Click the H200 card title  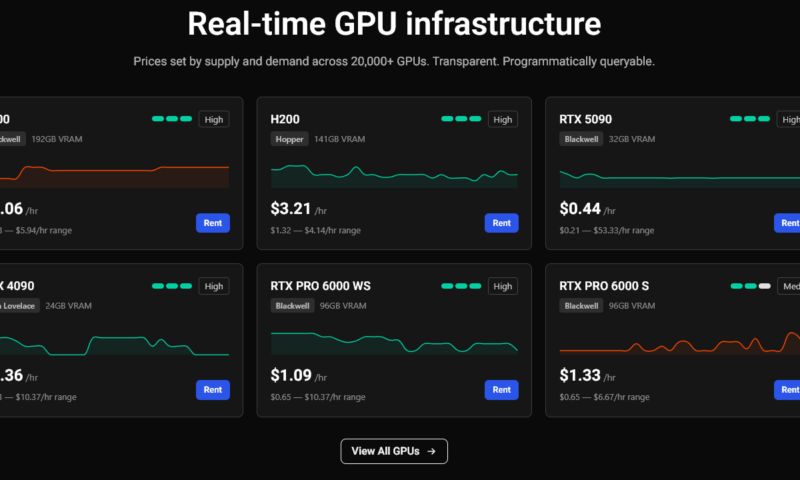pyautogui.click(x=285, y=119)
